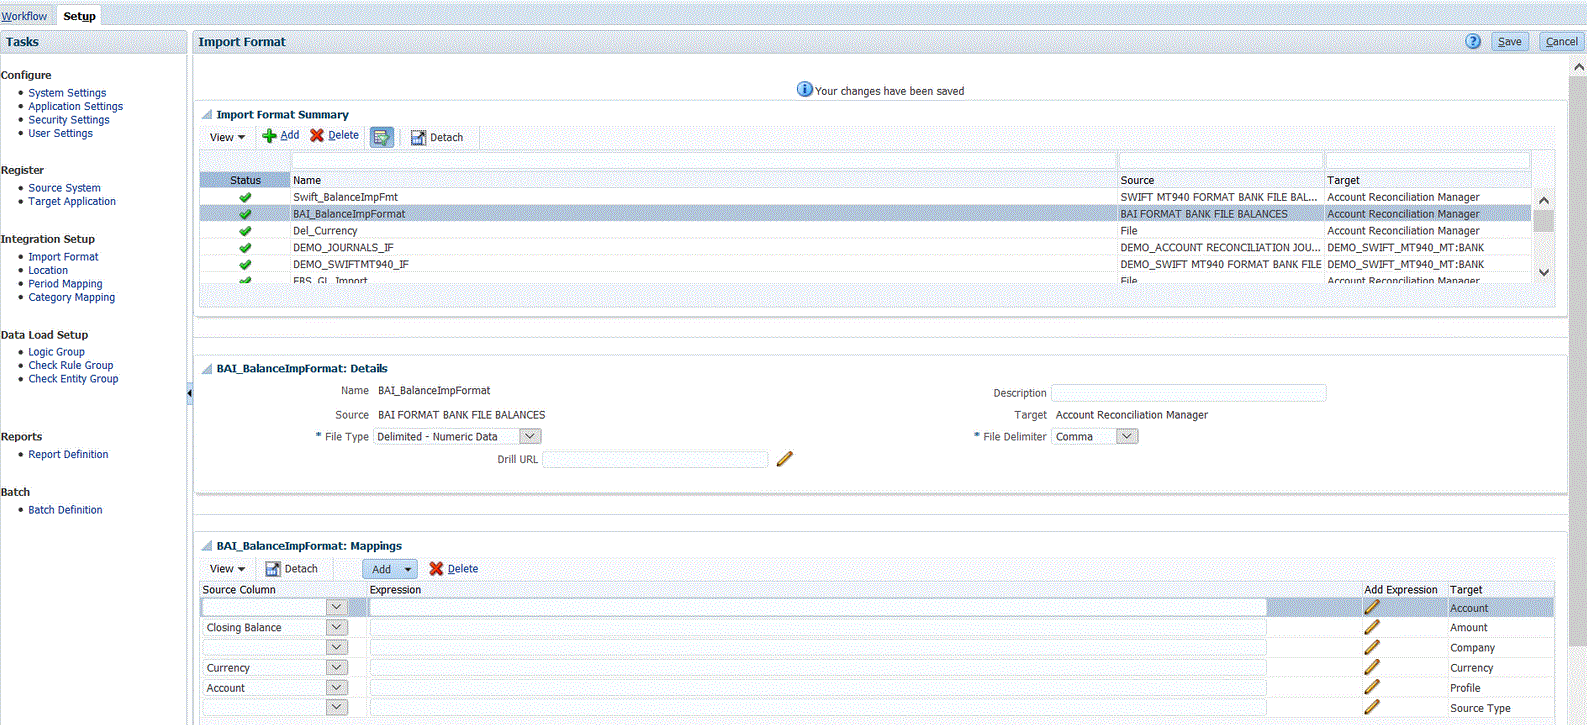Open Add Expression pencil for Currency target

(x=1372, y=667)
